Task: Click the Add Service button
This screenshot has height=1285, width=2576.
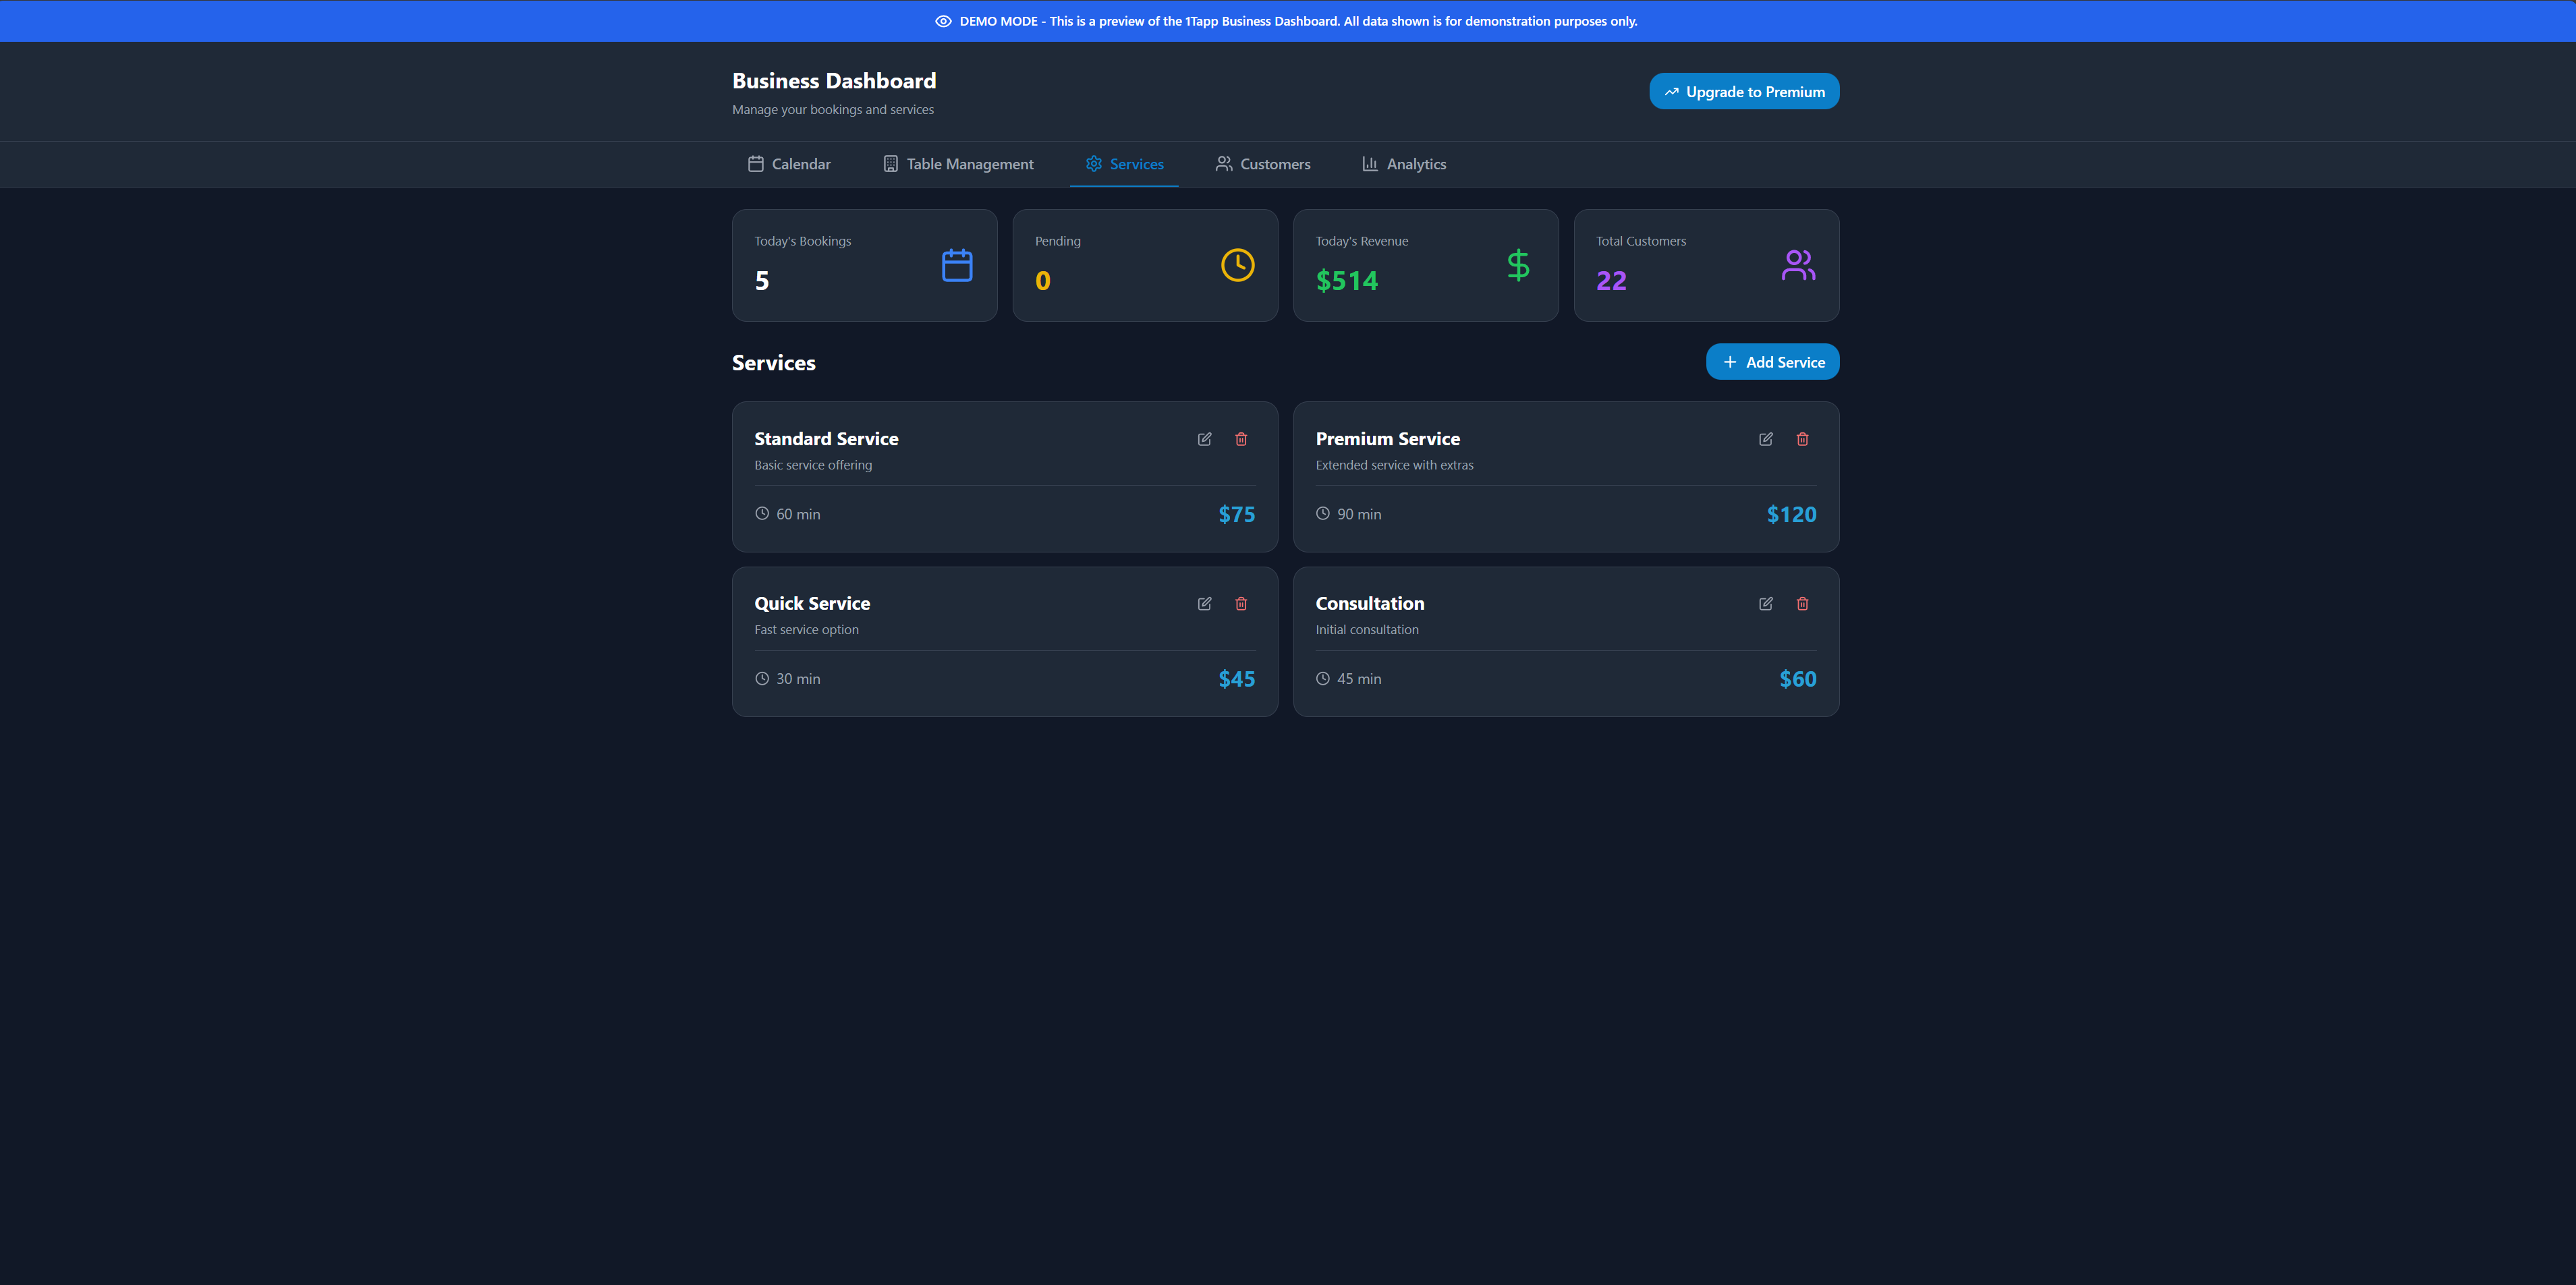Action: [1772, 362]
